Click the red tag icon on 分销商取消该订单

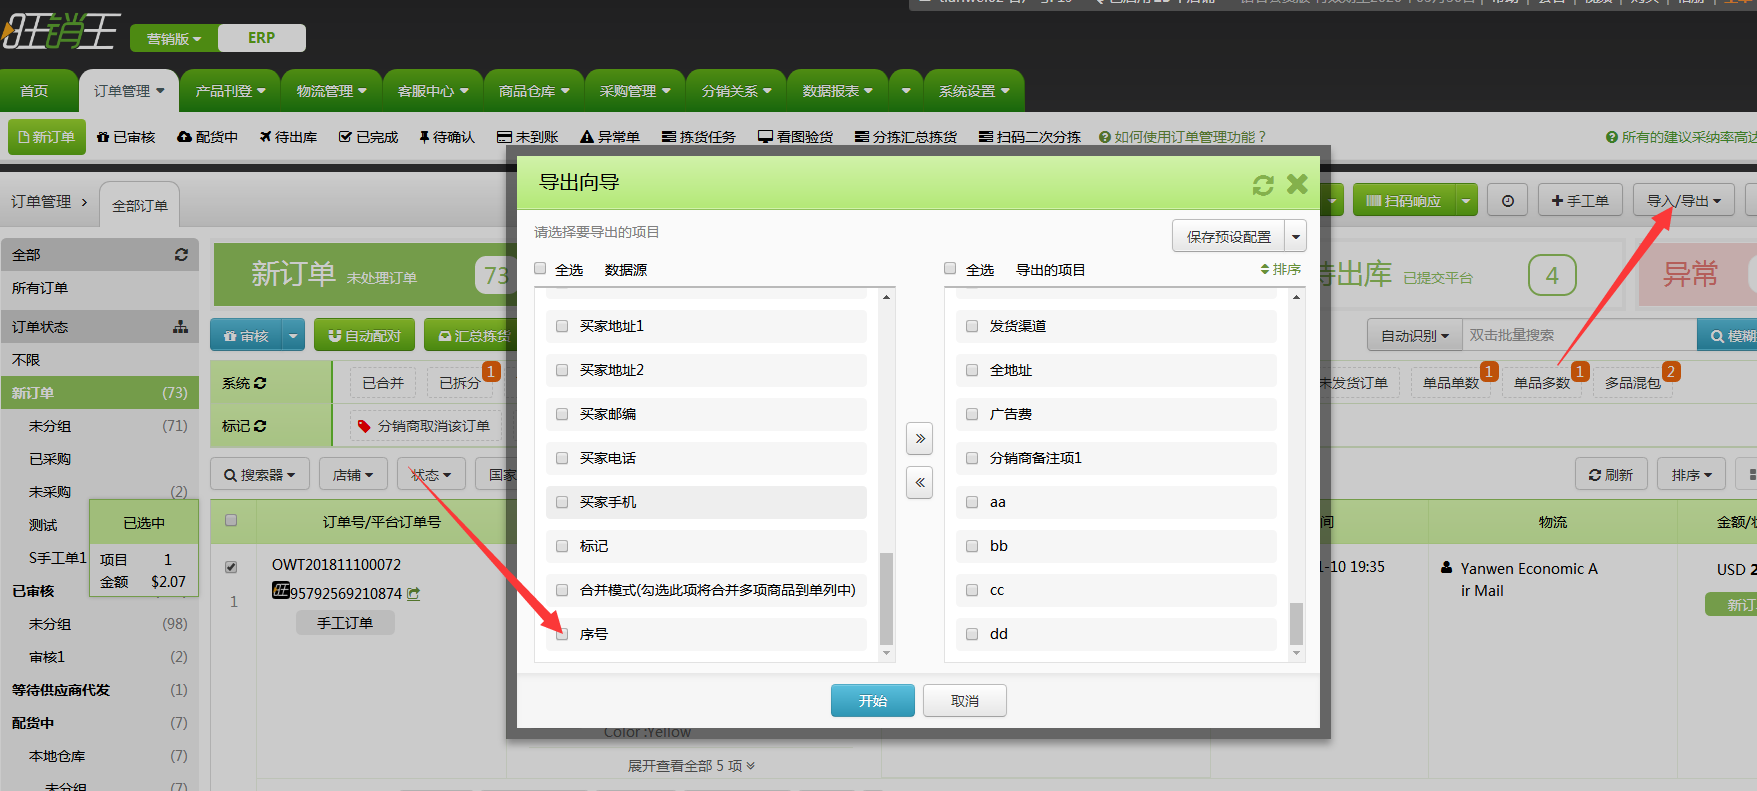coord(365,426)
